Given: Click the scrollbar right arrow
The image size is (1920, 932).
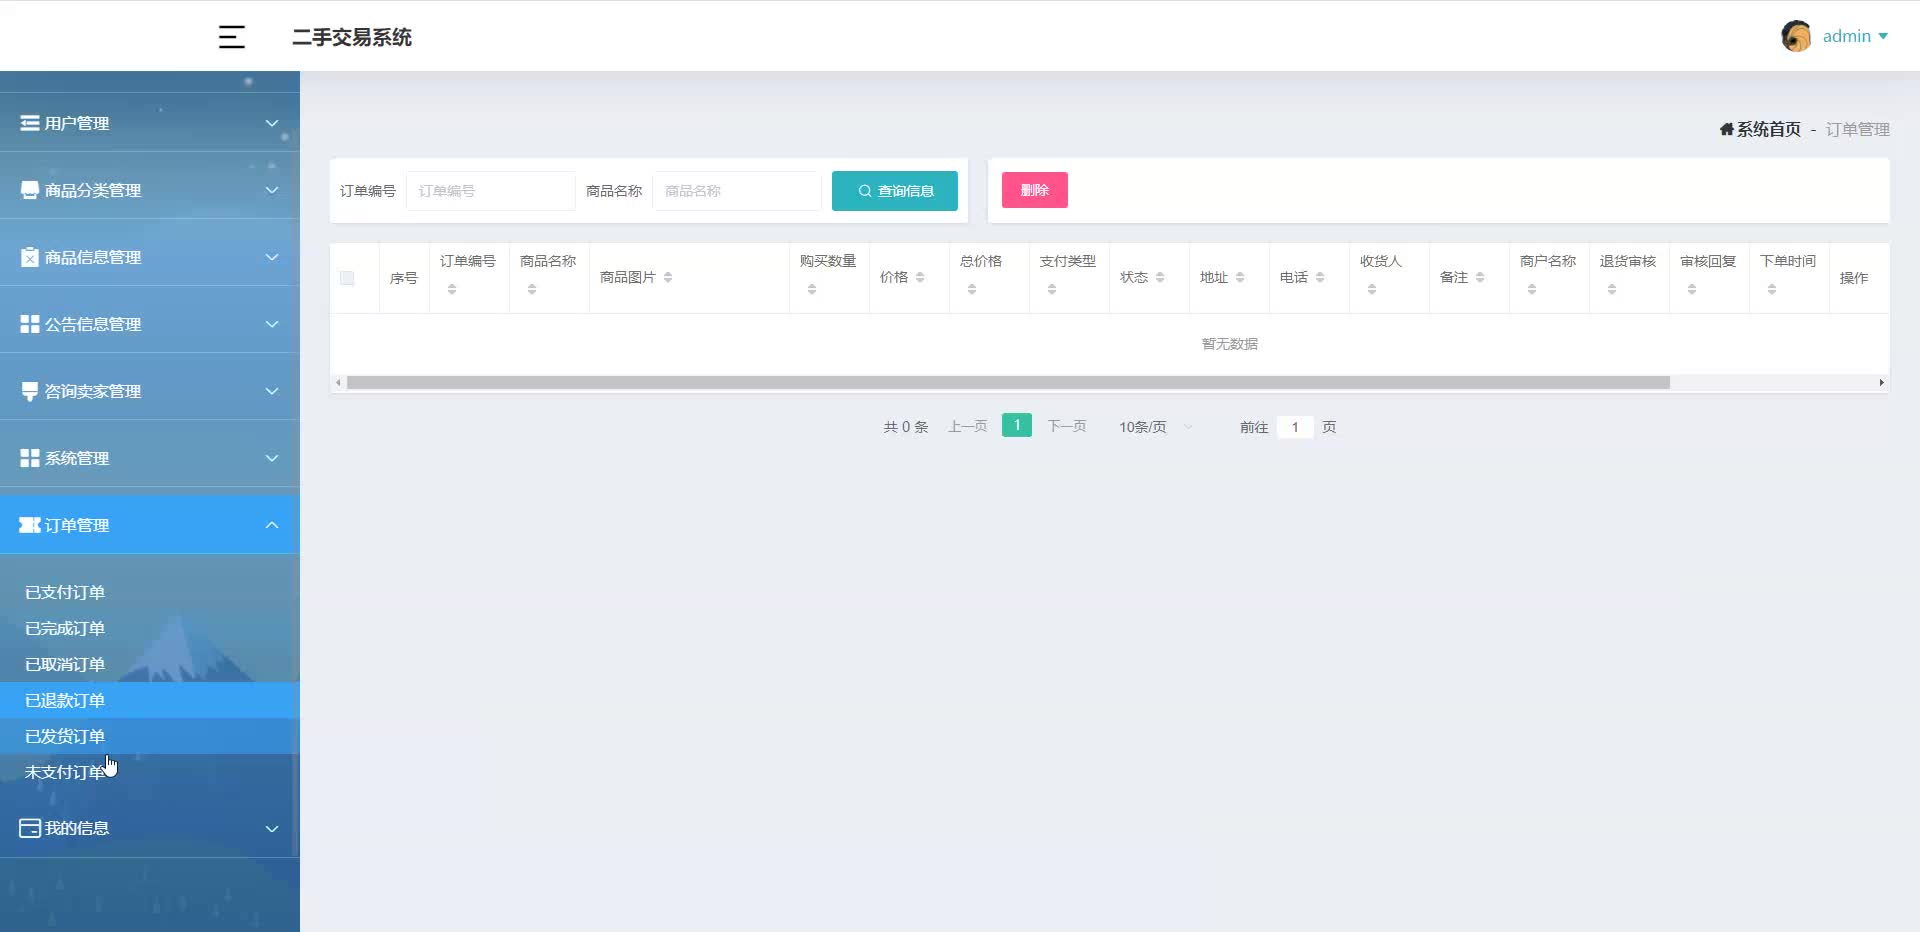Looking at the screenshot, I should click(x=1881, y=383).
